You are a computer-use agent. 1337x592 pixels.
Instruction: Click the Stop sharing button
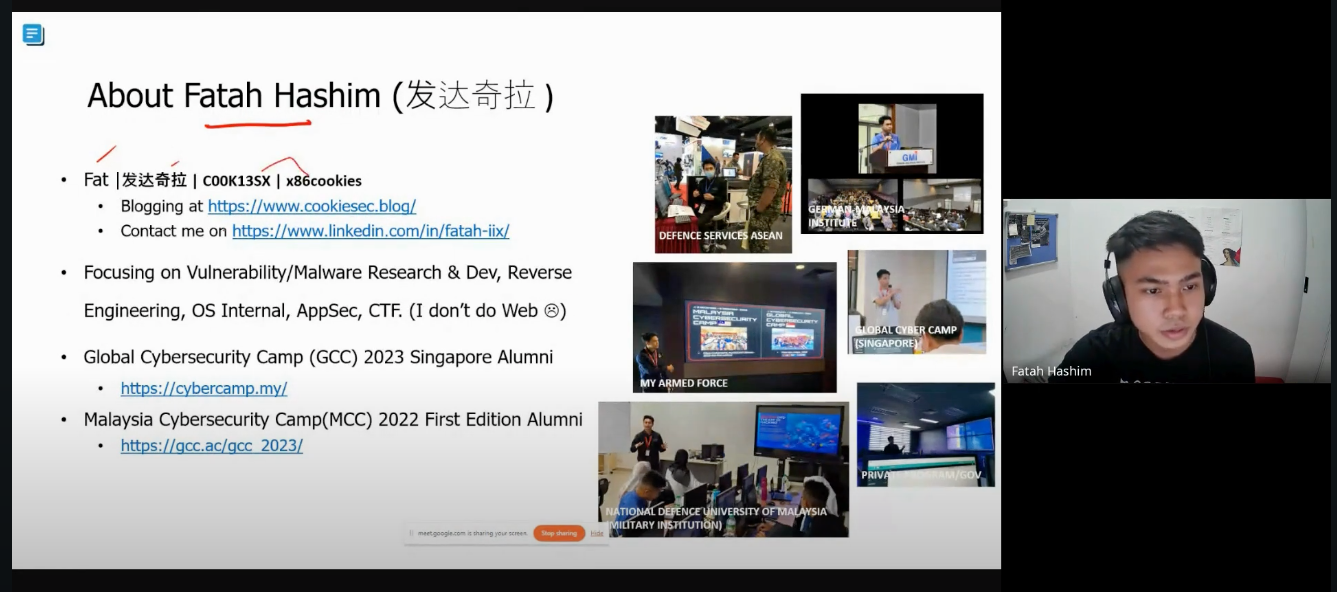[558, 533]
